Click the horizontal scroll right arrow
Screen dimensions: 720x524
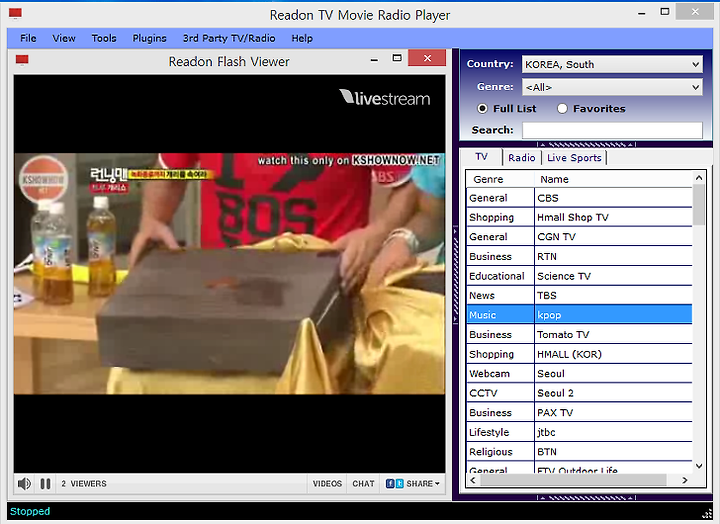click(685, 480)
